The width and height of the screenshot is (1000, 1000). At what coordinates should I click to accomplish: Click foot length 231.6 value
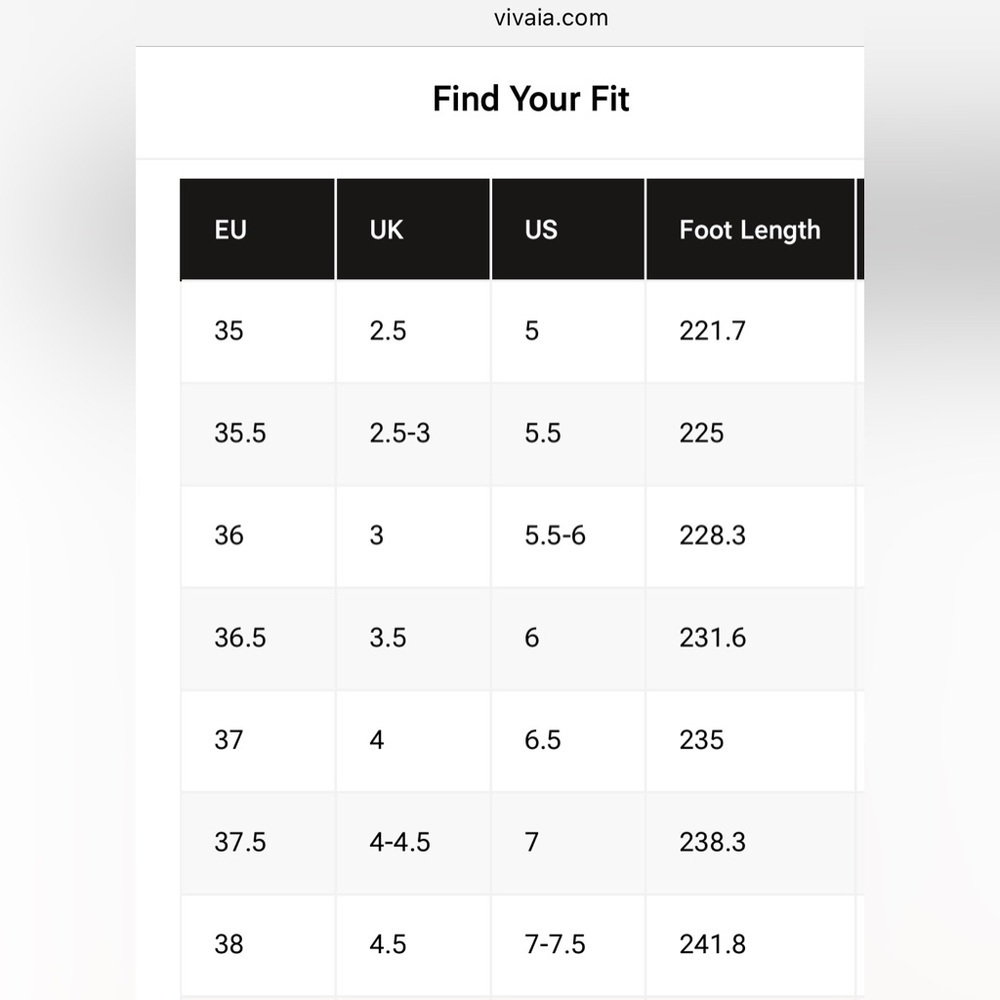(x=712, y=638)
